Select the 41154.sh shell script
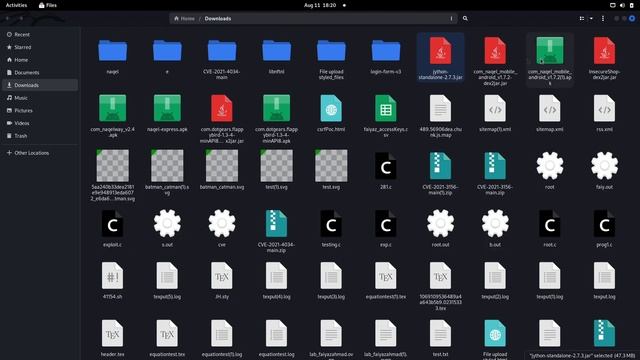Image resolution: width=640 pixels, height=360 pixels. point(112,281)
